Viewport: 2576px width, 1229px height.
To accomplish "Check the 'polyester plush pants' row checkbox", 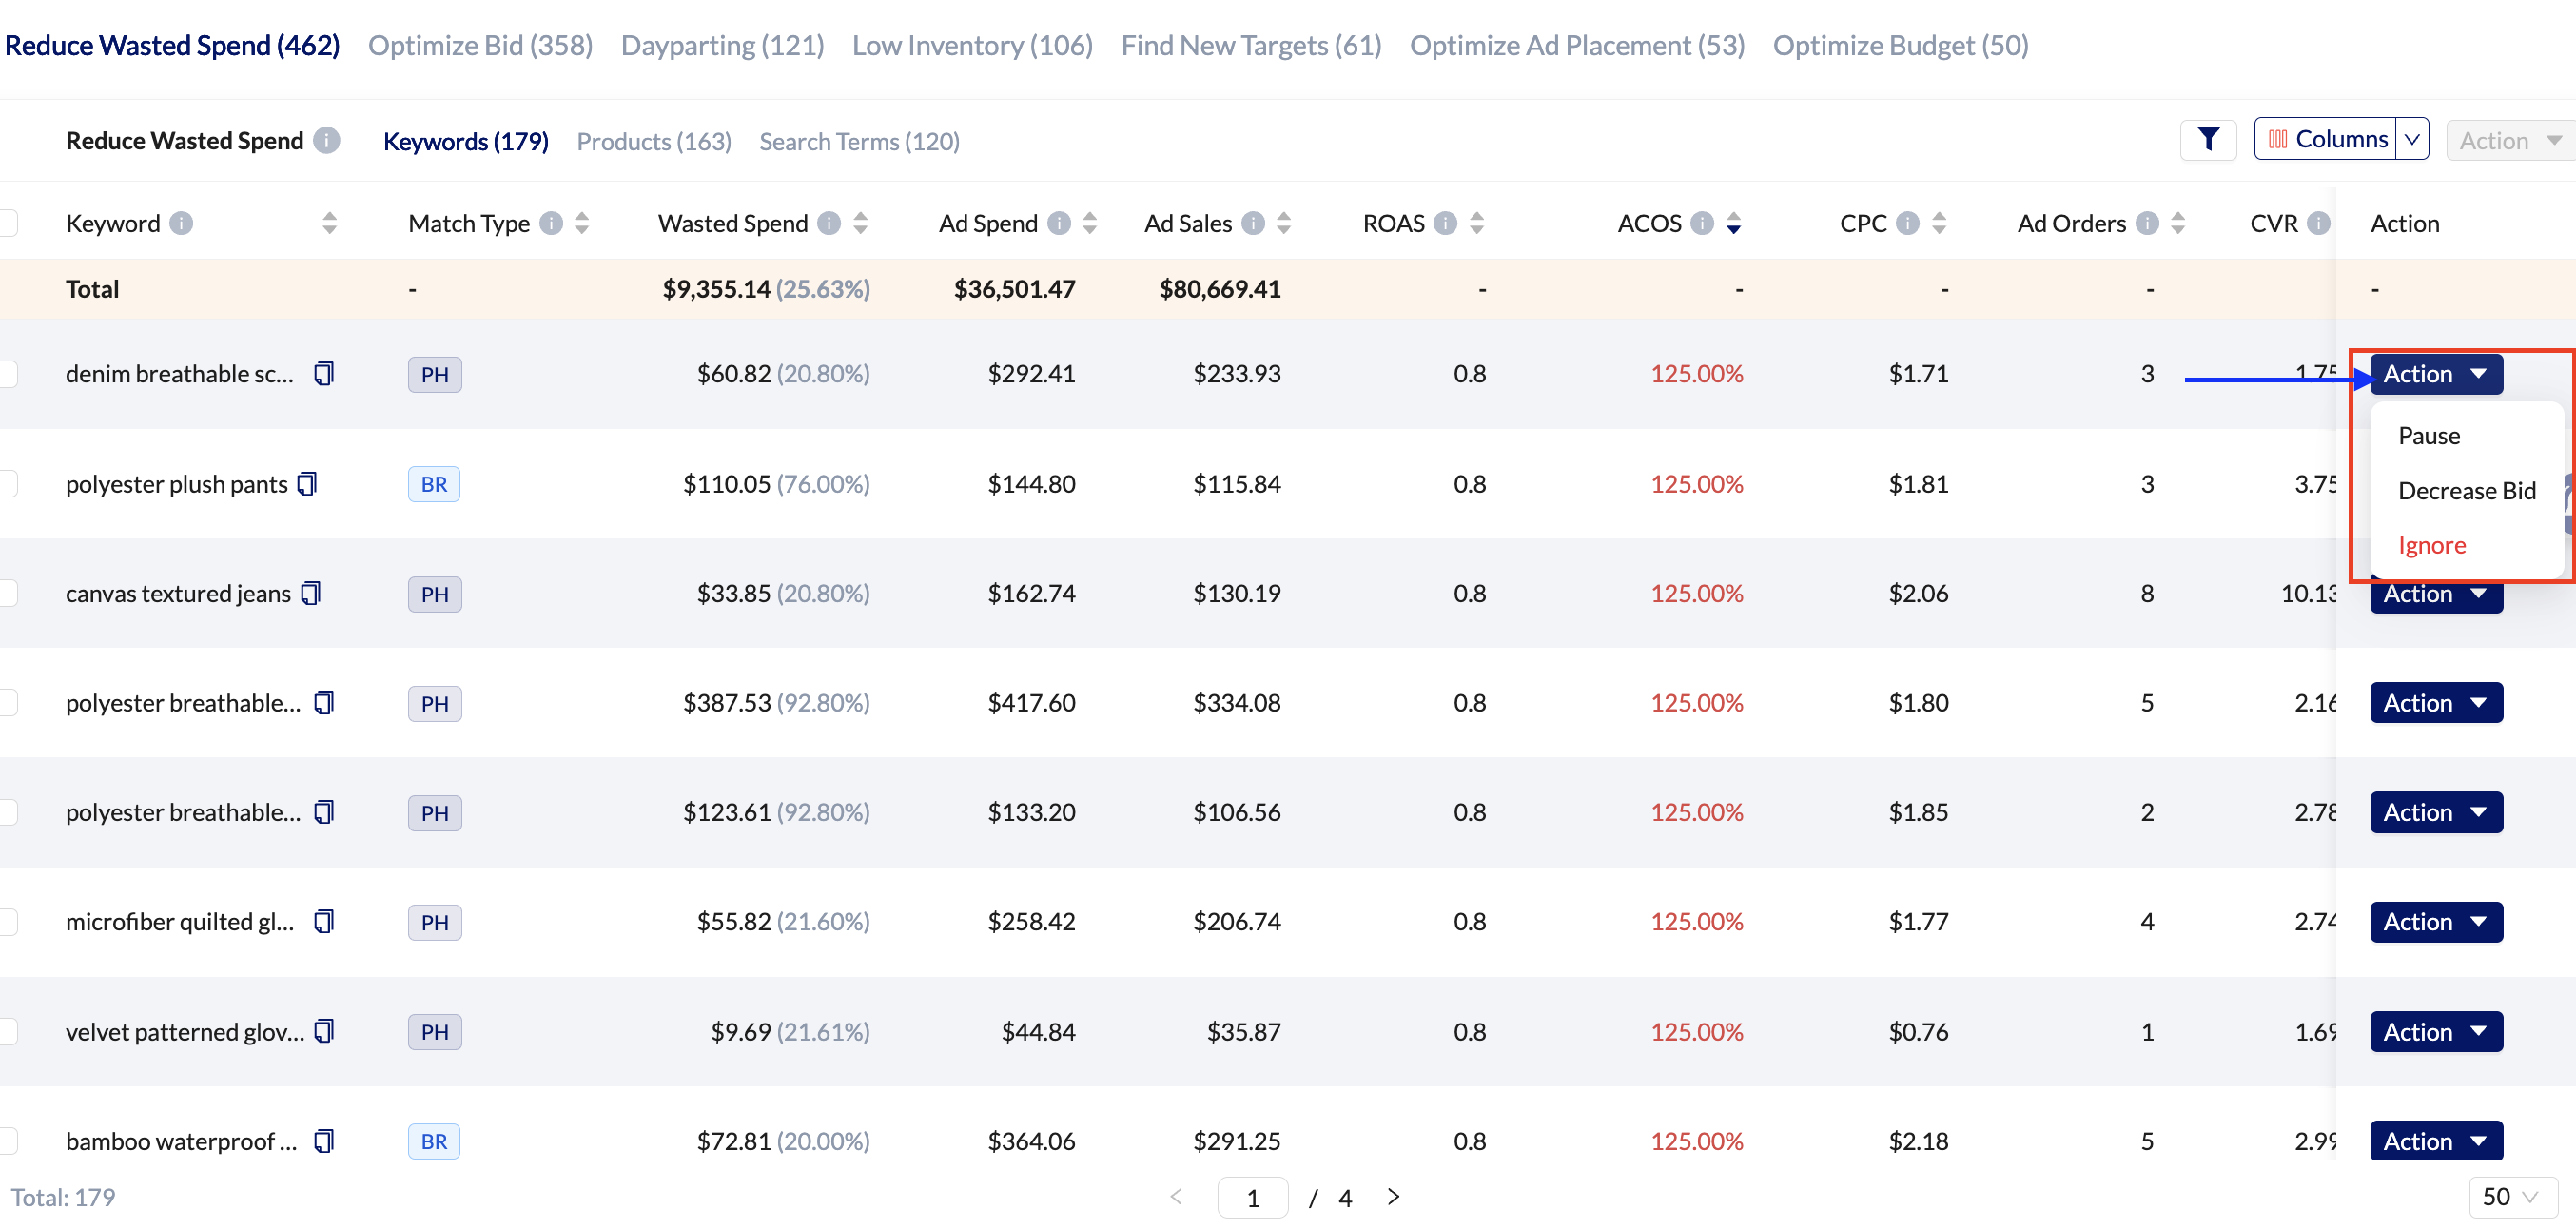I will (8, 484).
